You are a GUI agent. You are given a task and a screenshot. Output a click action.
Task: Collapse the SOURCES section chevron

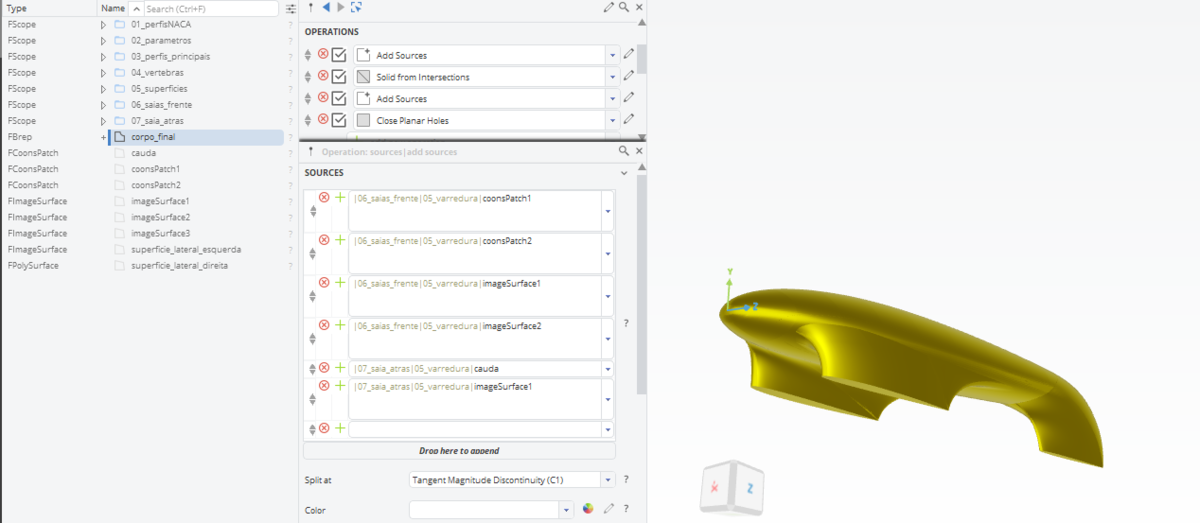coord(624,173)
